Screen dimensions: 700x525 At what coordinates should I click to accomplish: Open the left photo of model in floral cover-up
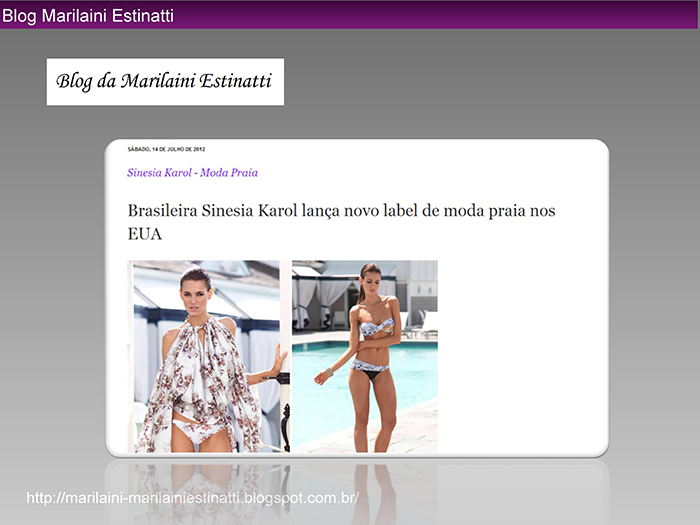208,356
